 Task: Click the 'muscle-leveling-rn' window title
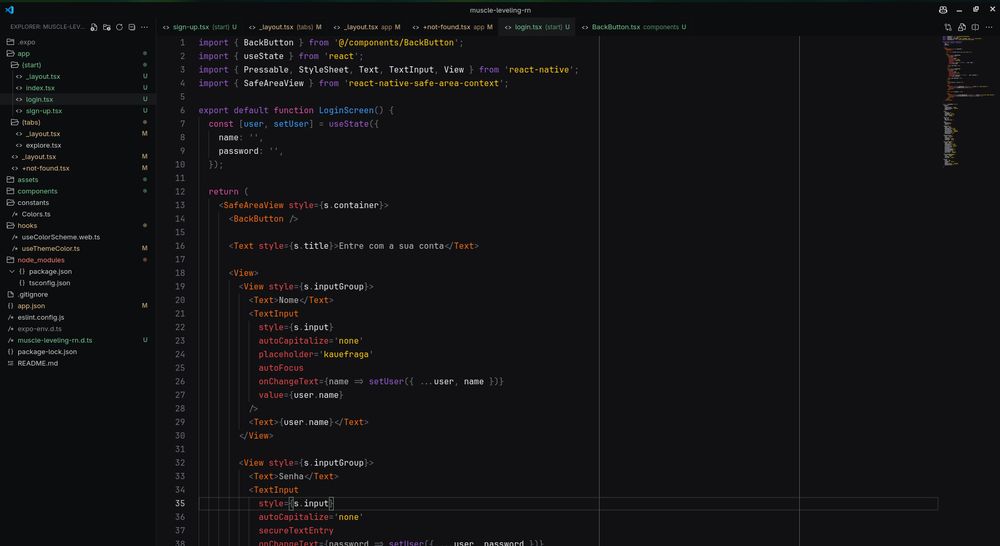500,10
